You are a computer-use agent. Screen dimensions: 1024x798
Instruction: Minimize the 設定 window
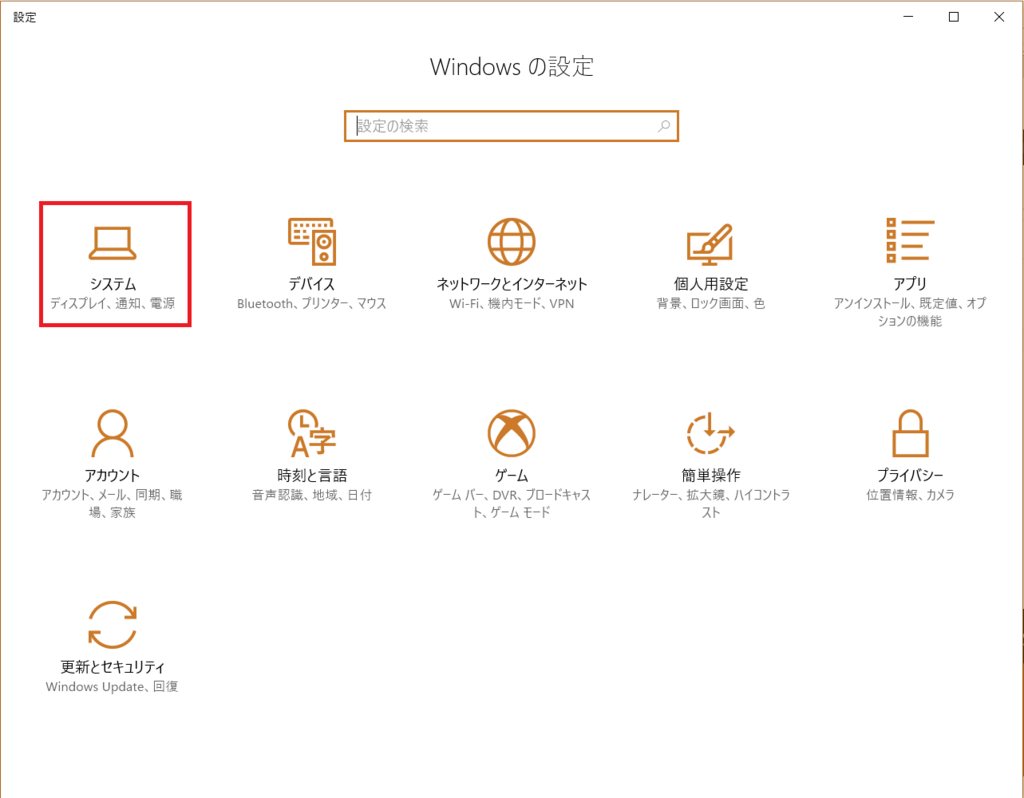[908, 17]
